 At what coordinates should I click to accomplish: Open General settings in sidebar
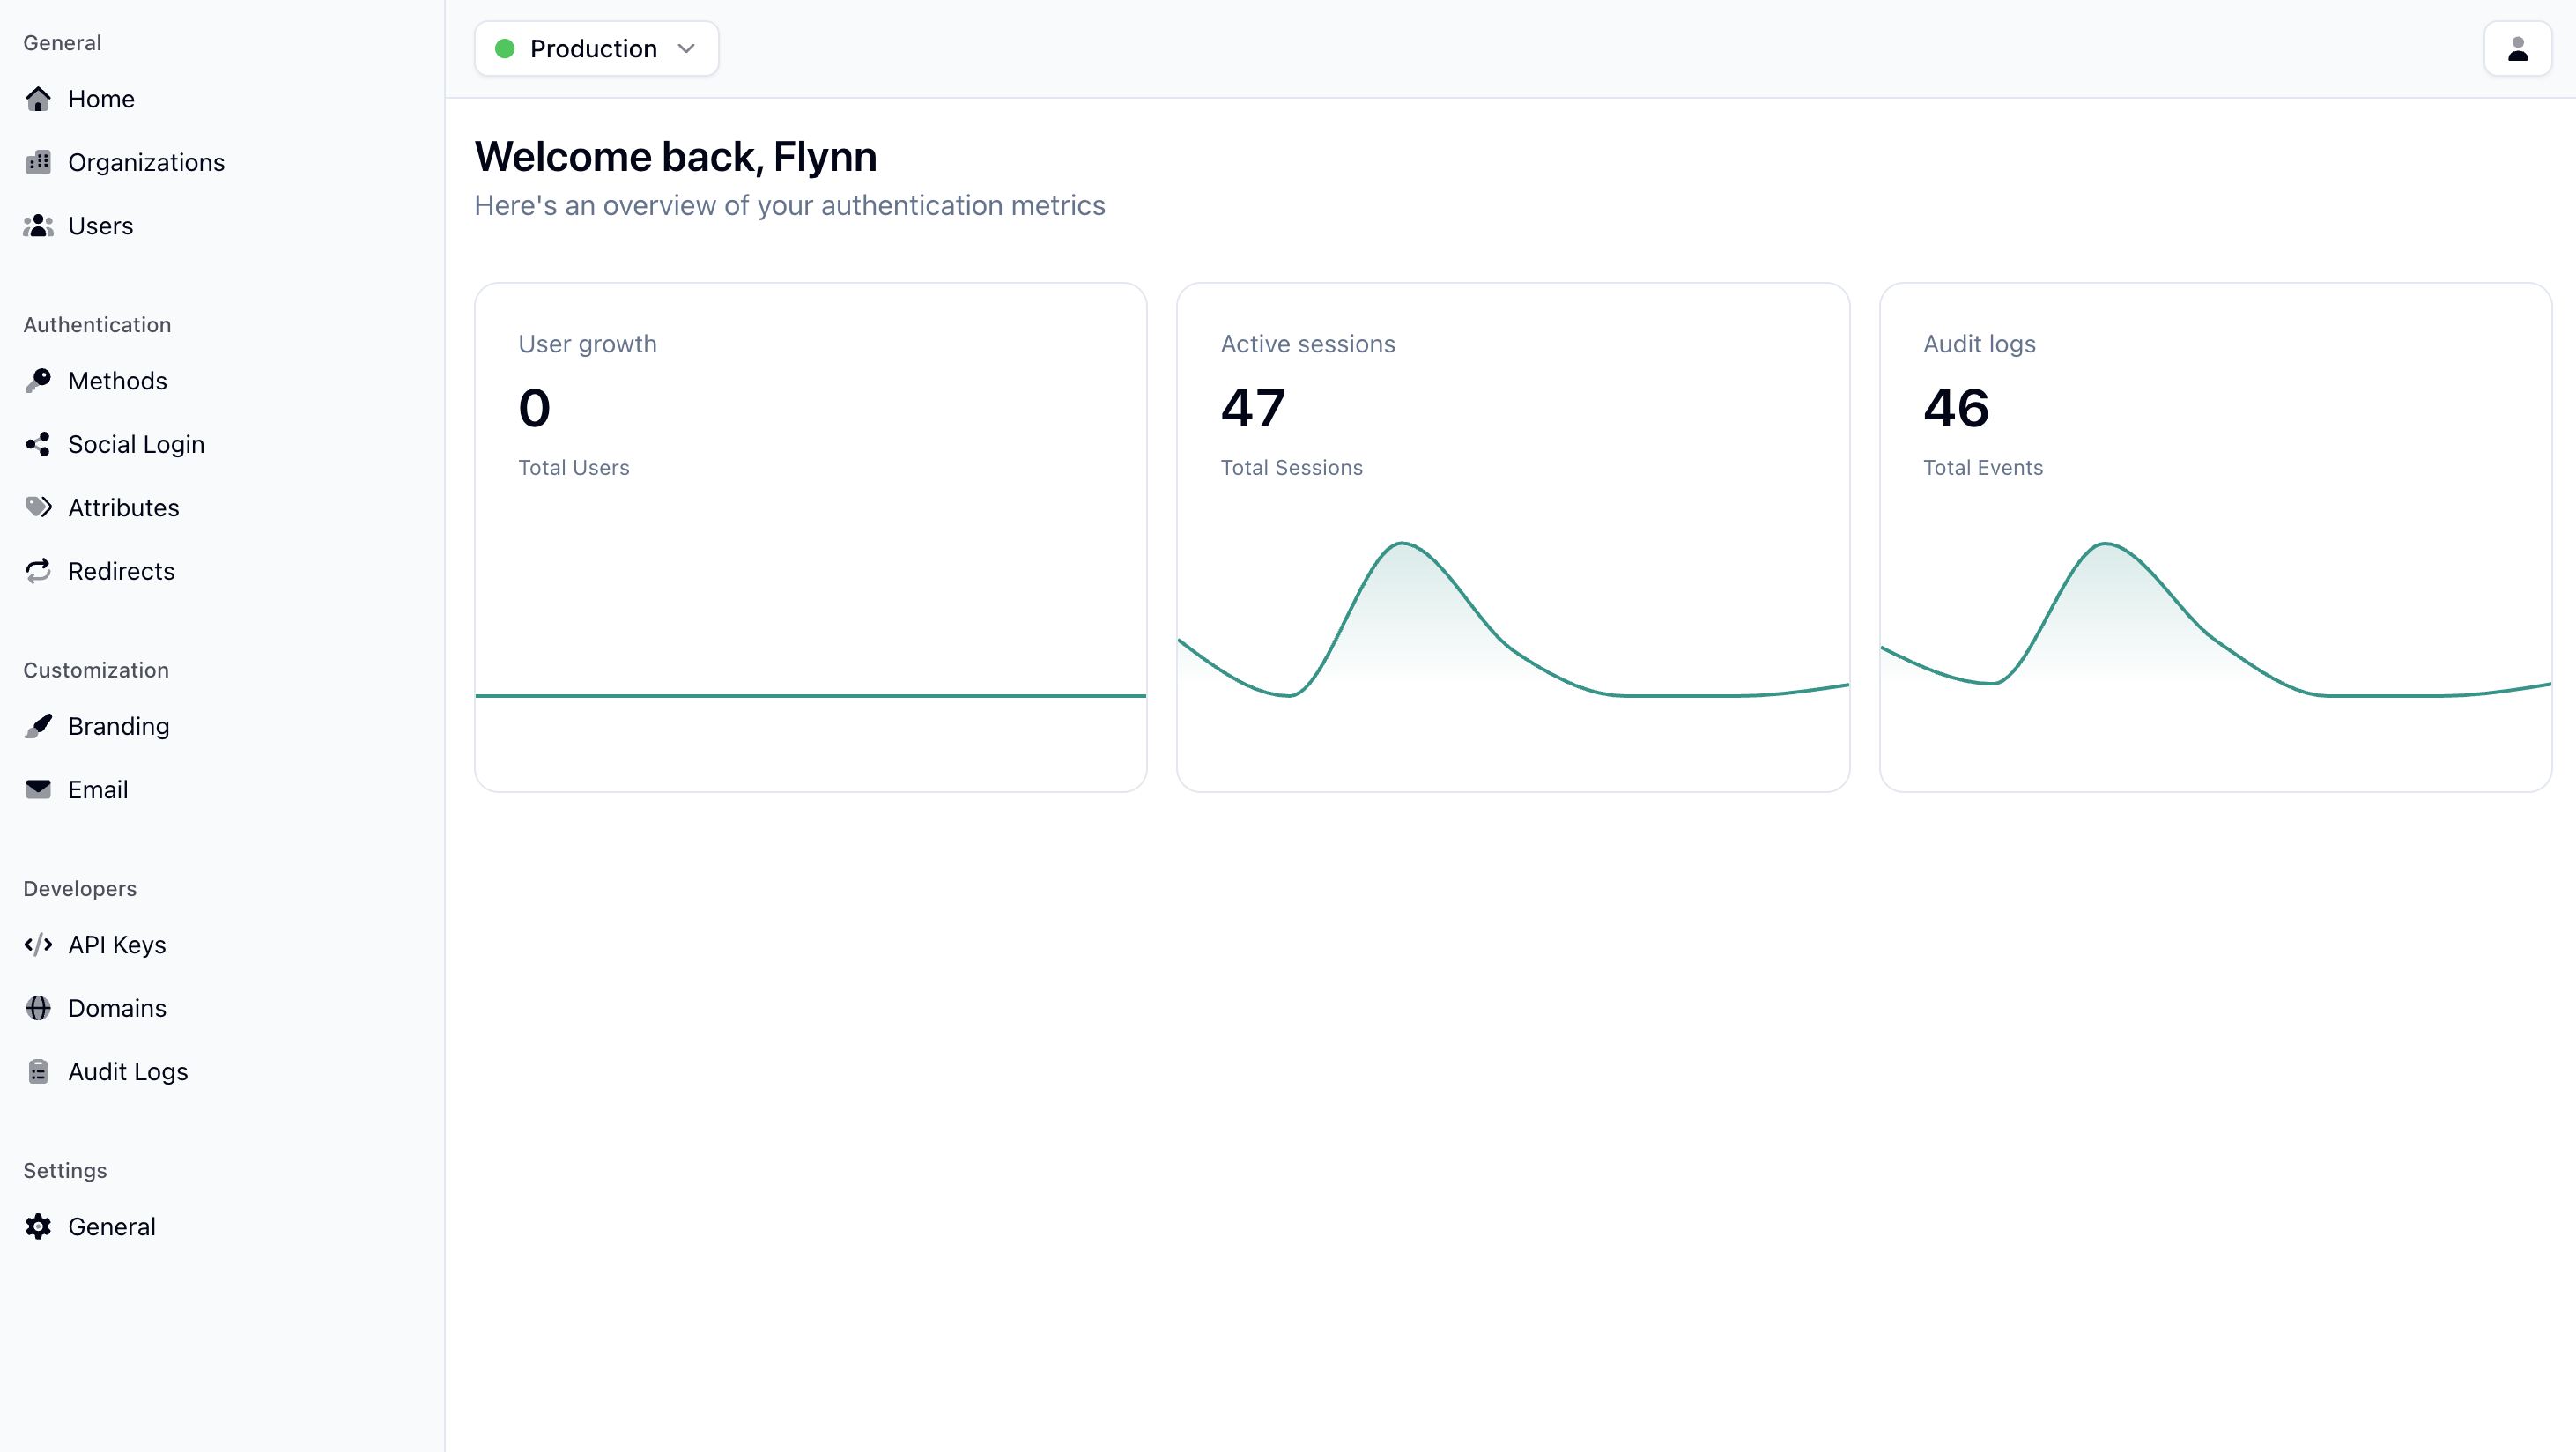[111, 1227]
